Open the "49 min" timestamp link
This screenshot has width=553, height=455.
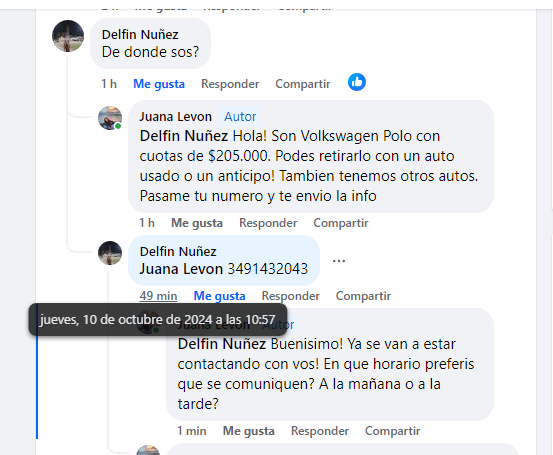pyautogui.click(x=158, y=296)
